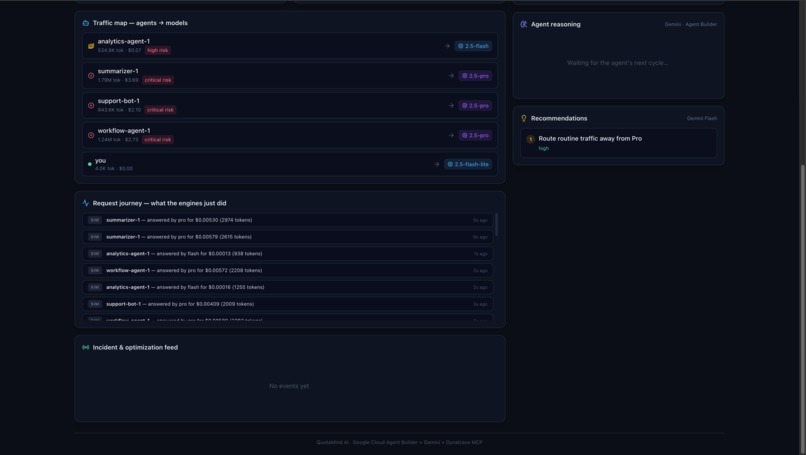Viewport: 806px width, 455px height.
Task: Click the Agent reasoning title
Action: pos(556,24)
